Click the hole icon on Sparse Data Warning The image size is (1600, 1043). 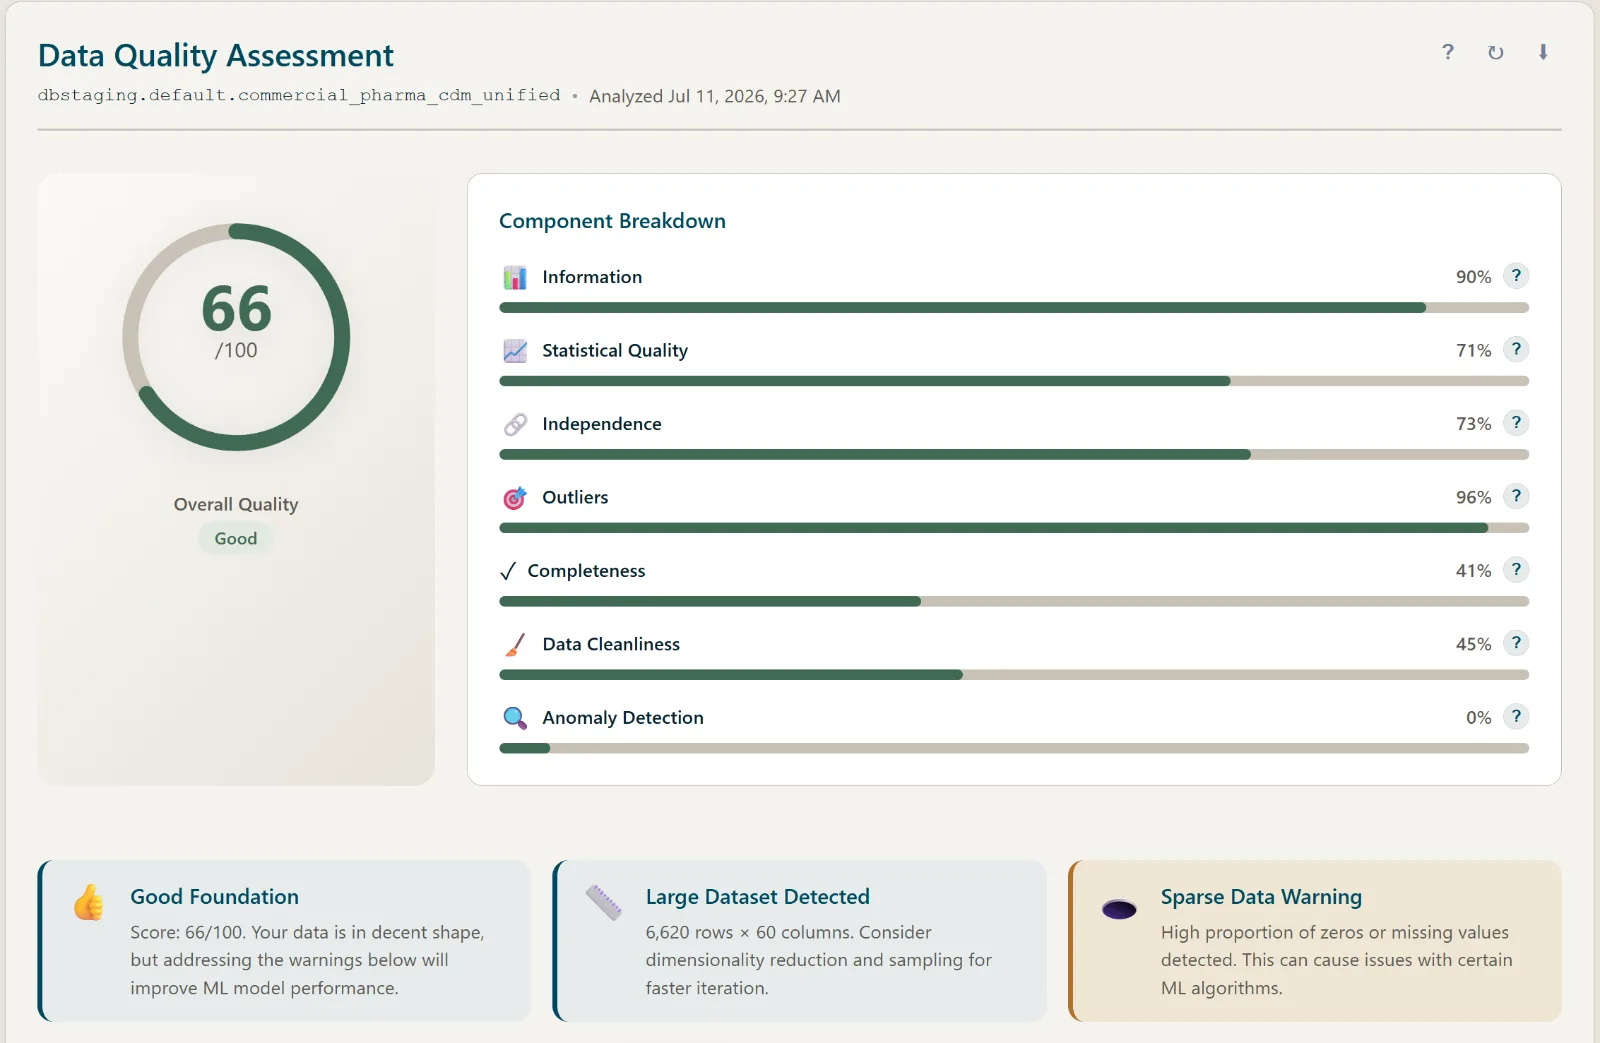[x=1119, y=909]
